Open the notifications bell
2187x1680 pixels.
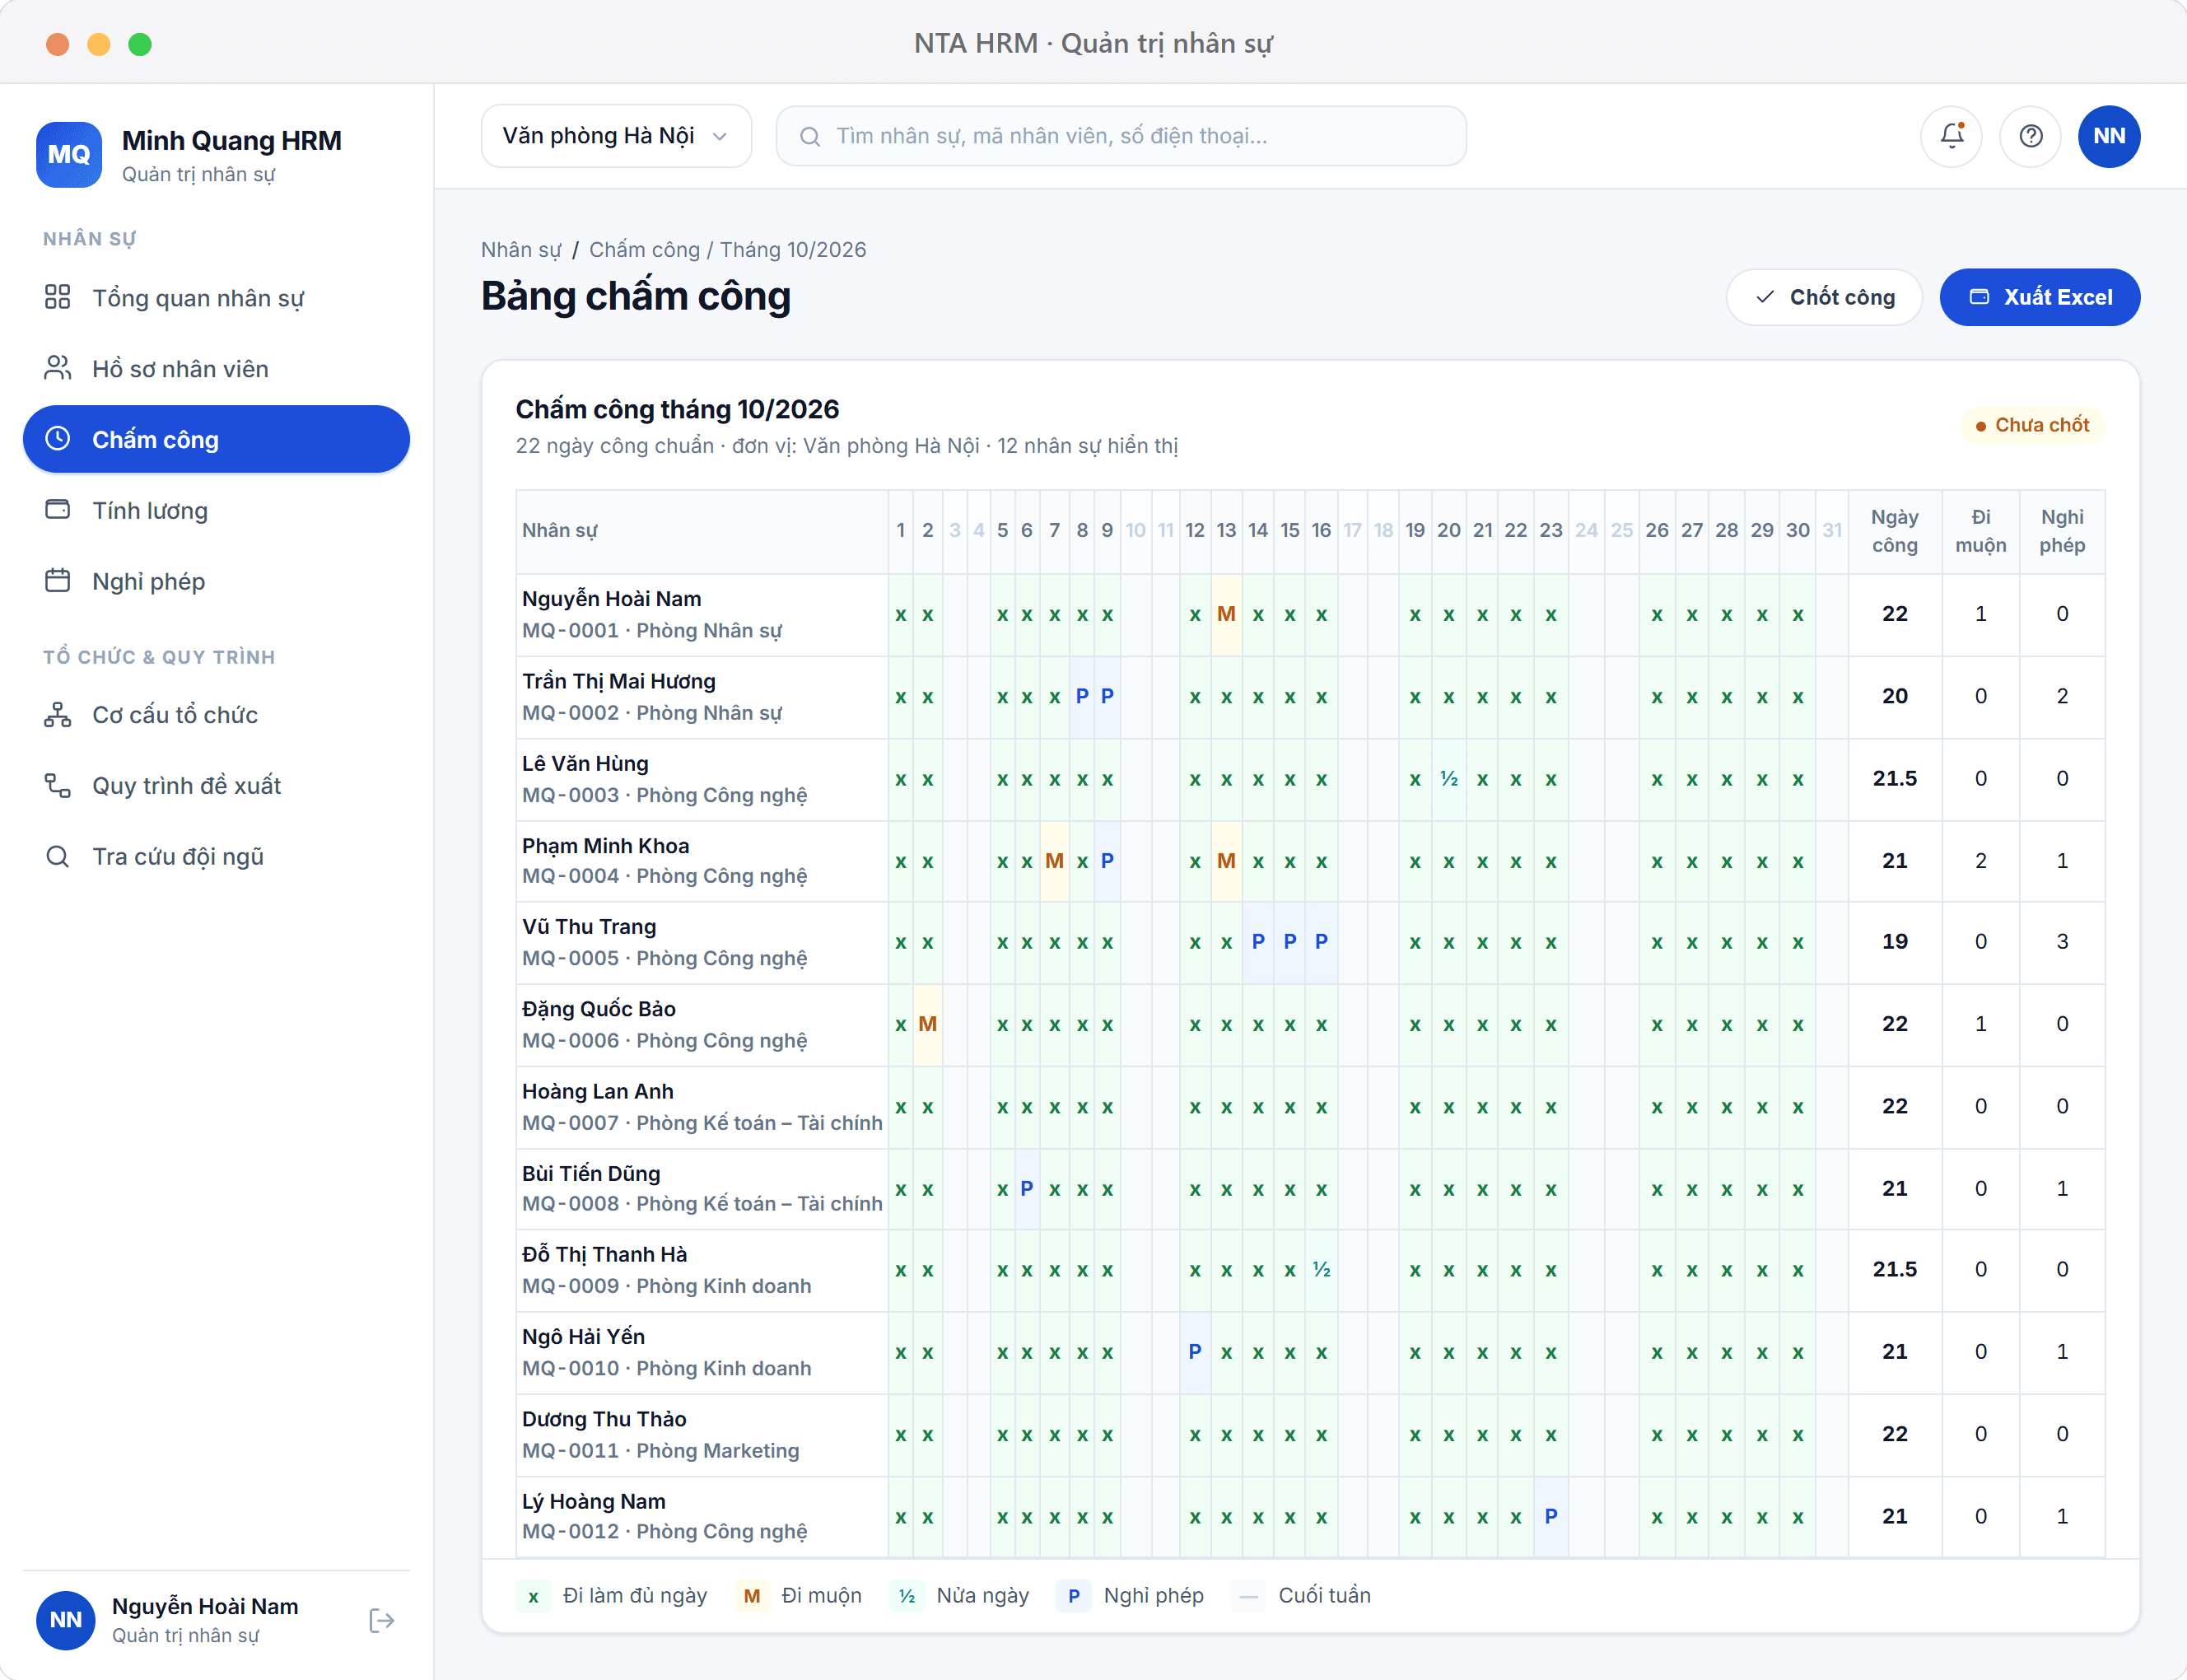(1951, 136)
